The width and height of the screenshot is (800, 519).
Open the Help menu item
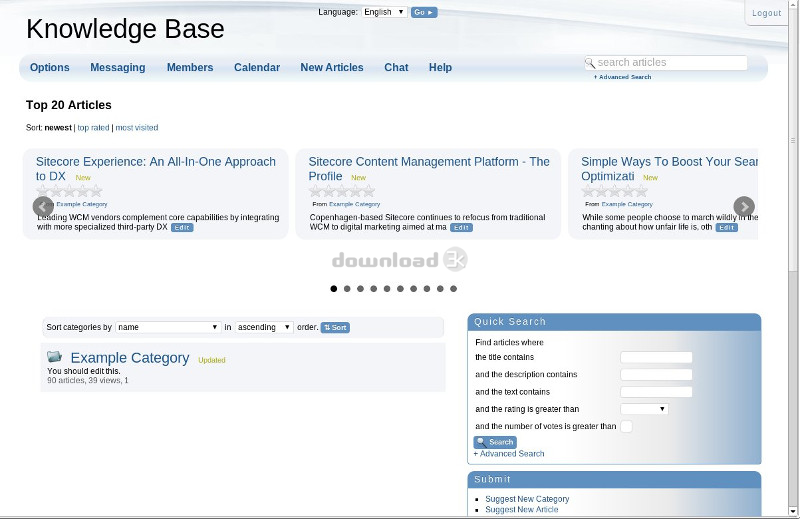pyautogui.click(x=440, y=67)
